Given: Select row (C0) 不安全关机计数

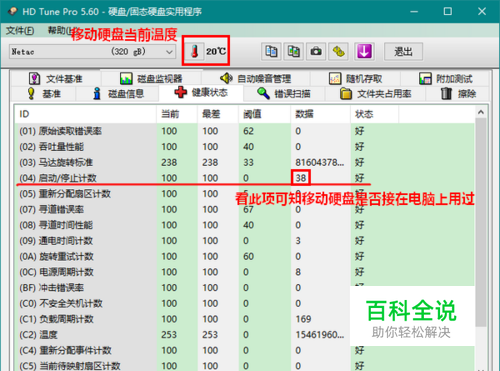Looking at the screenshot, I should click(245, 303).
